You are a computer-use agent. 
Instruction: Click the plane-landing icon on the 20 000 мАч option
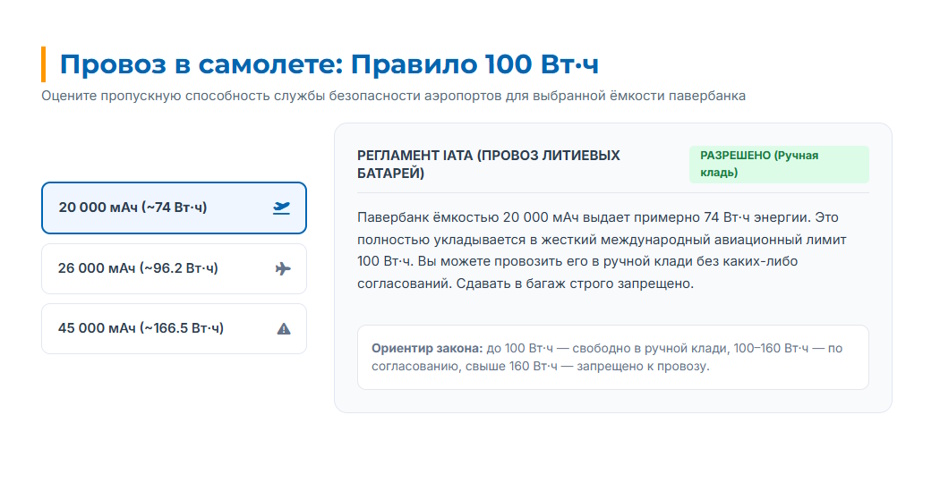tap(281, 208)
